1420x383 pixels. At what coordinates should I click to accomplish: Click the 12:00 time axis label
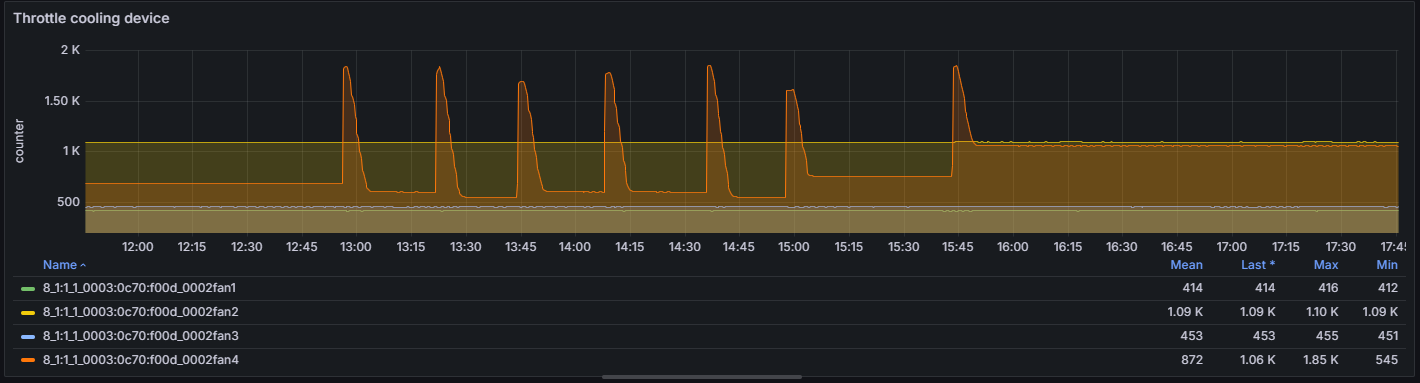pos(137,246)
